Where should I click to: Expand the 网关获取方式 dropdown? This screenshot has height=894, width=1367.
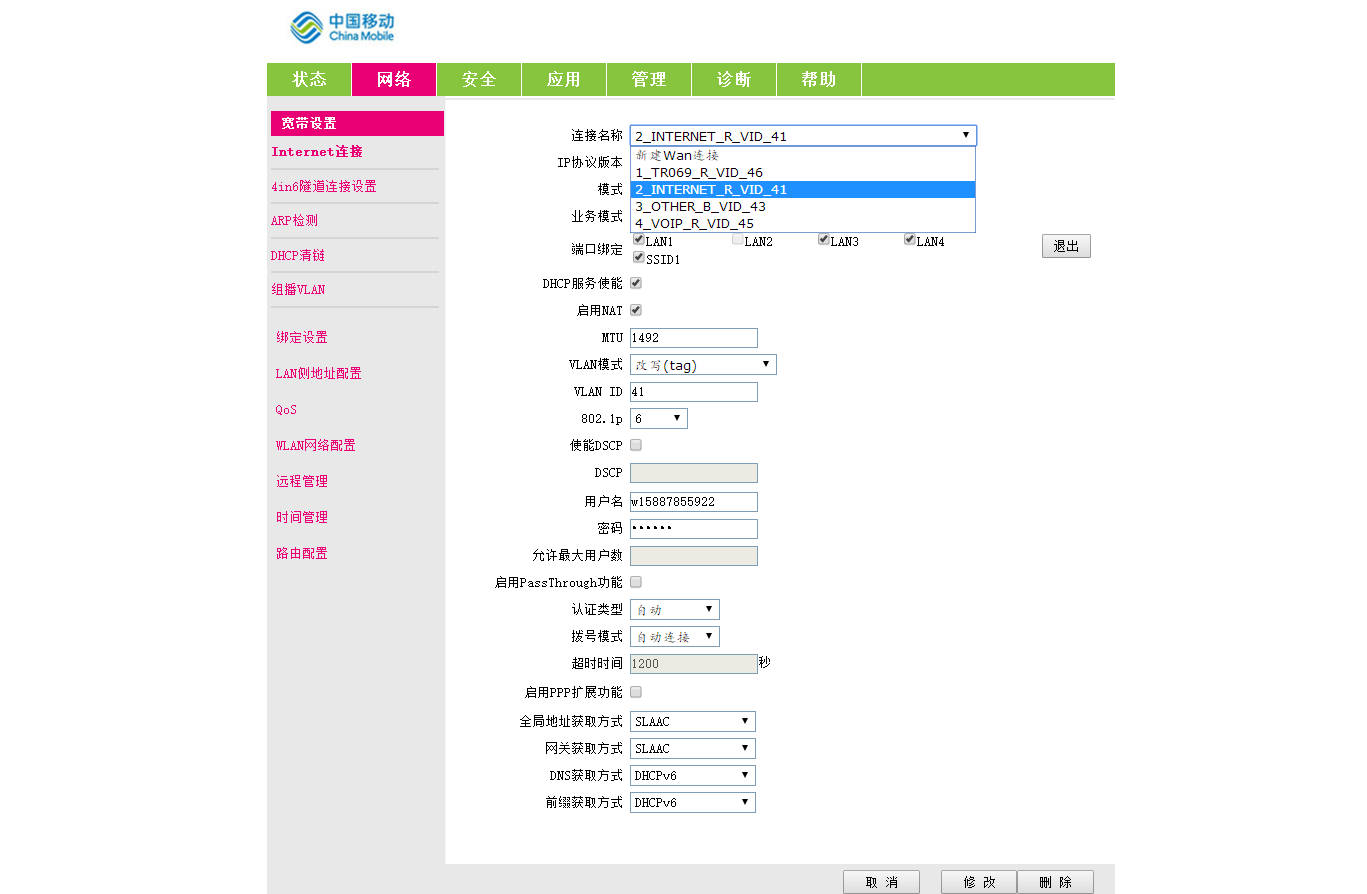(x=693, y=749)
